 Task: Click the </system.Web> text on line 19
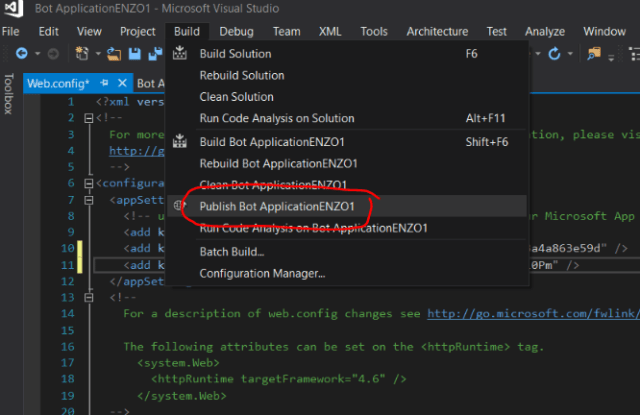(x=182, y=396)
